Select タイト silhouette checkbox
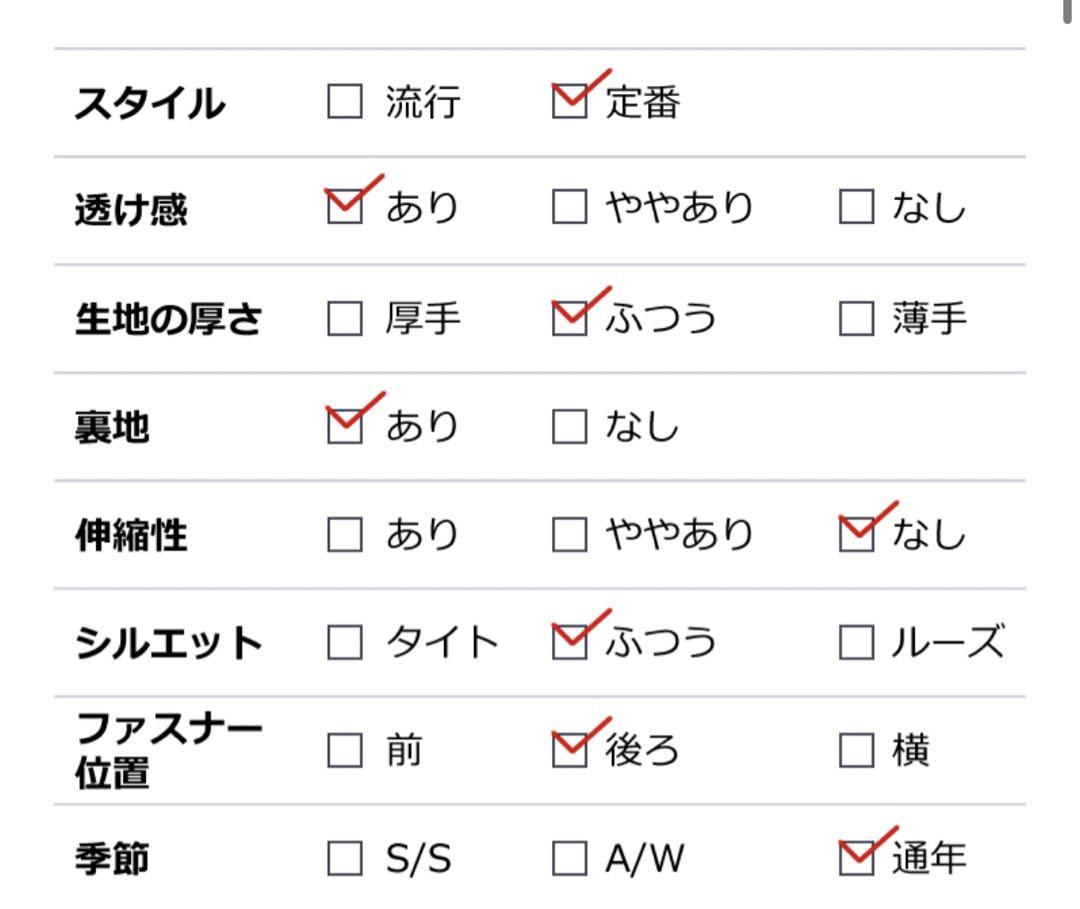Viewport: 1080px width, 909px height. 344,642
